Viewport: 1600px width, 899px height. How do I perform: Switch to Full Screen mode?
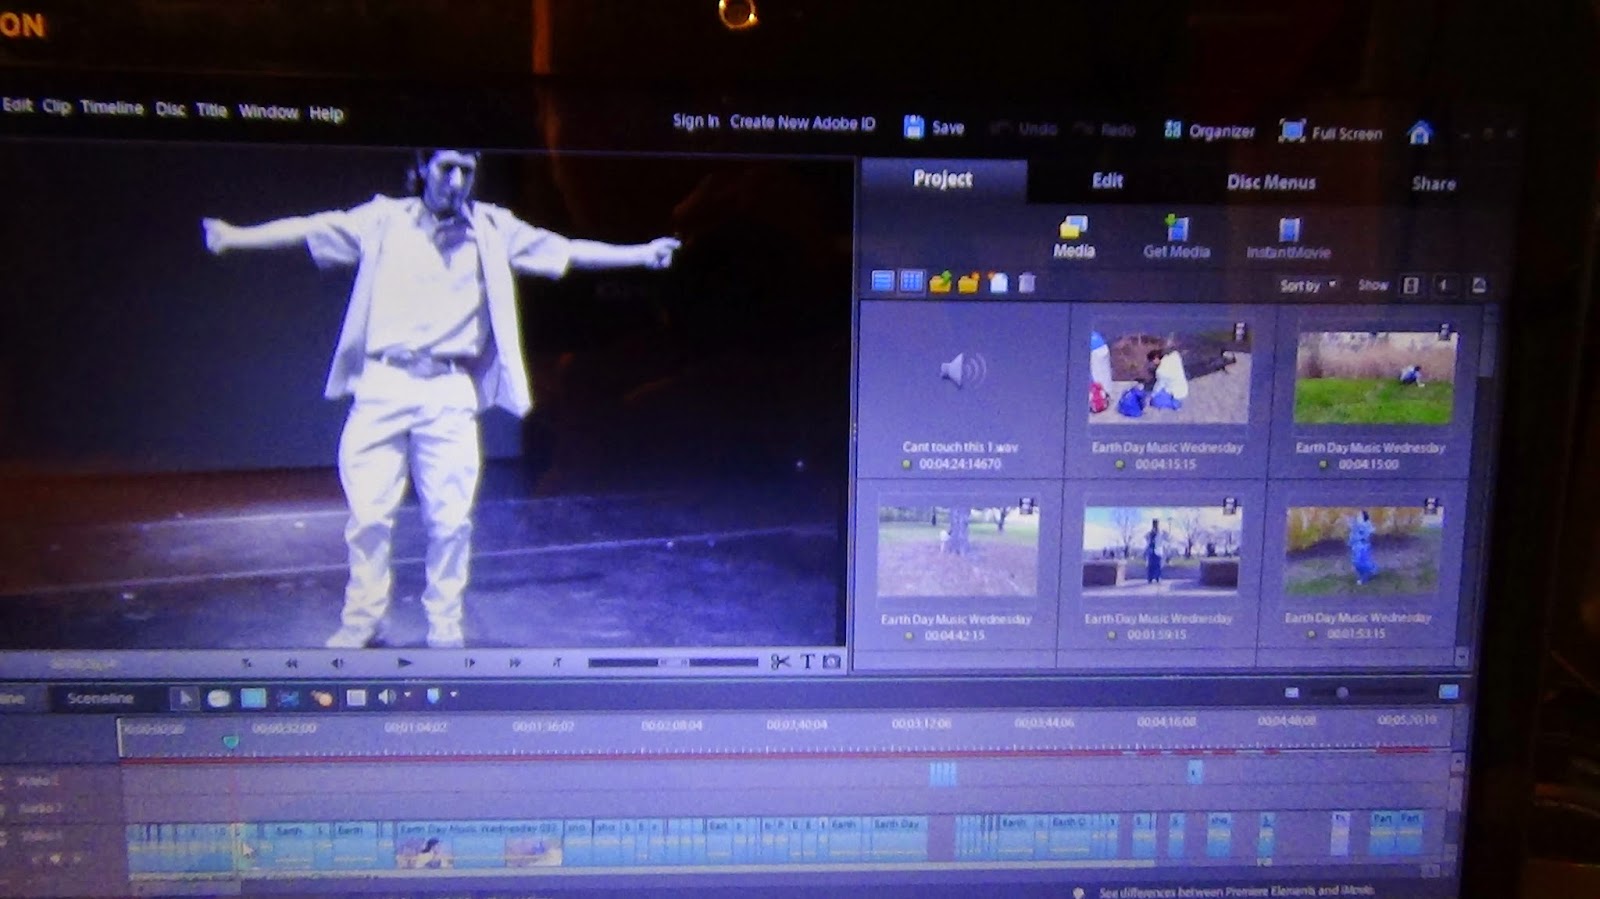[1331, 132]
